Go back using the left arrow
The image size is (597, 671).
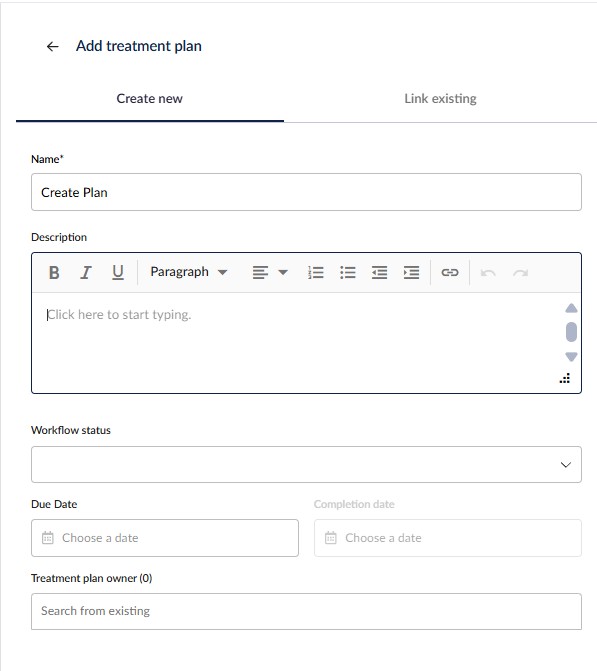point(53,46)
